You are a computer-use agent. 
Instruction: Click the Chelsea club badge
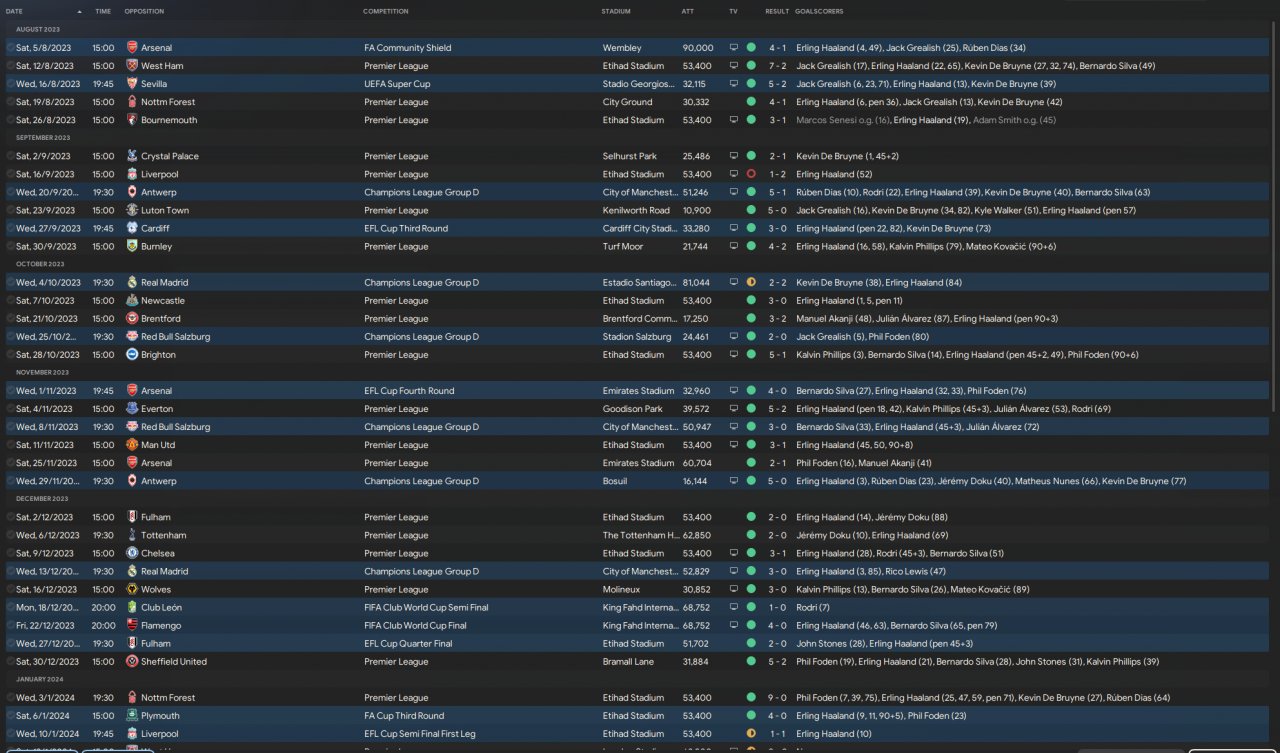click(x=132, y=553)
